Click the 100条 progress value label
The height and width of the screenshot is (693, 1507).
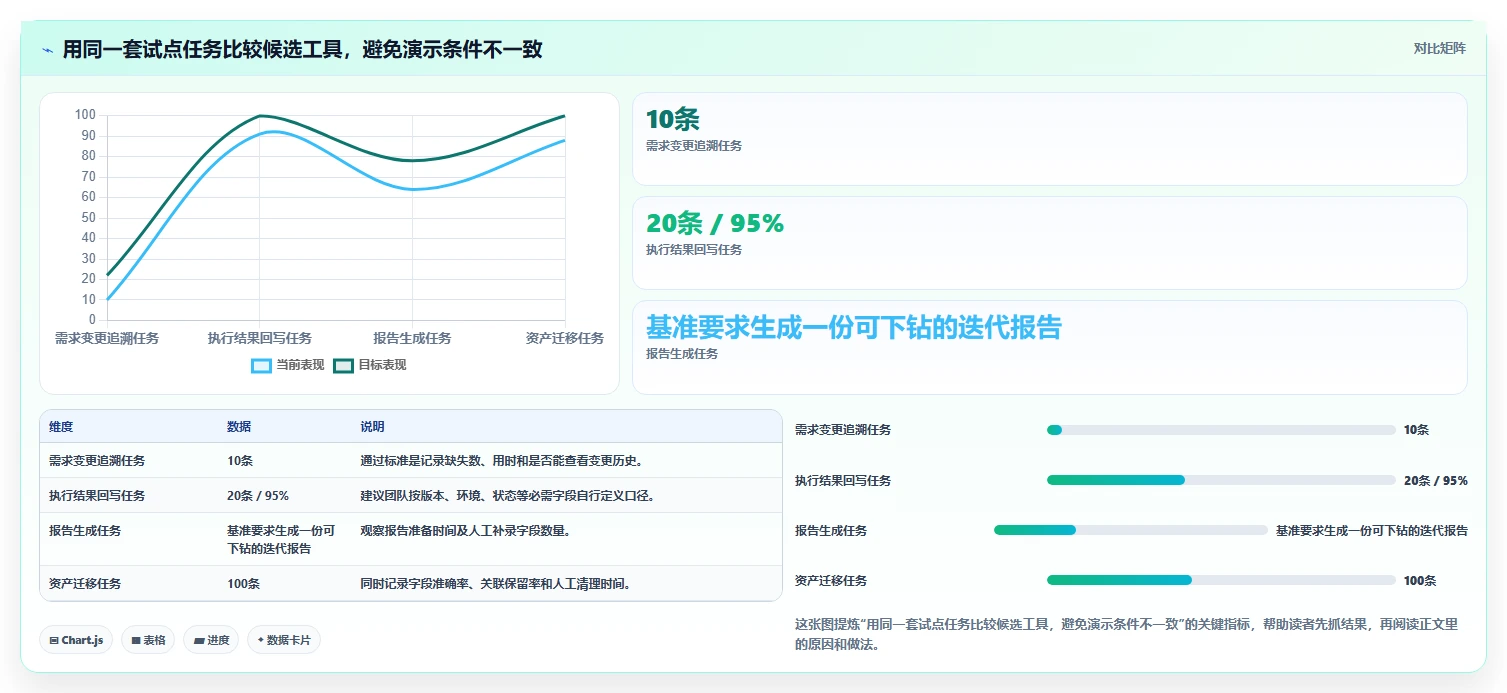[x=1420, y=580]
